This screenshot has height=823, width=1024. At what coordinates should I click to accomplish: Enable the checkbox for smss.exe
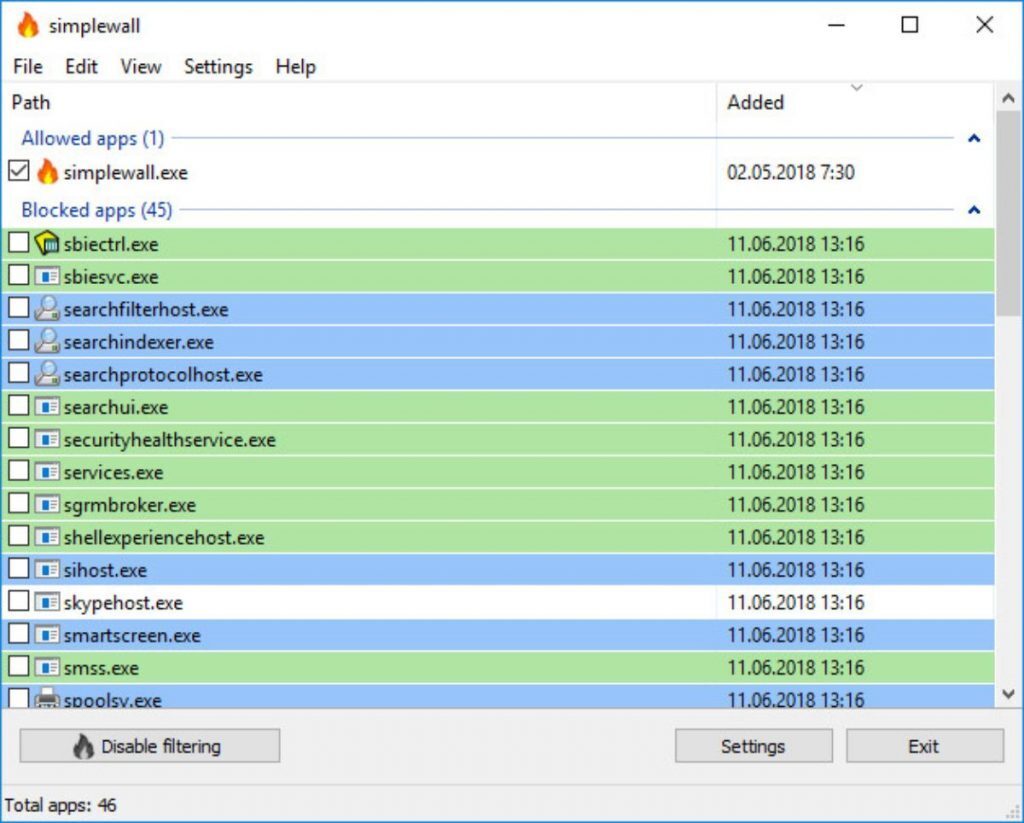[x=17, y=668]
